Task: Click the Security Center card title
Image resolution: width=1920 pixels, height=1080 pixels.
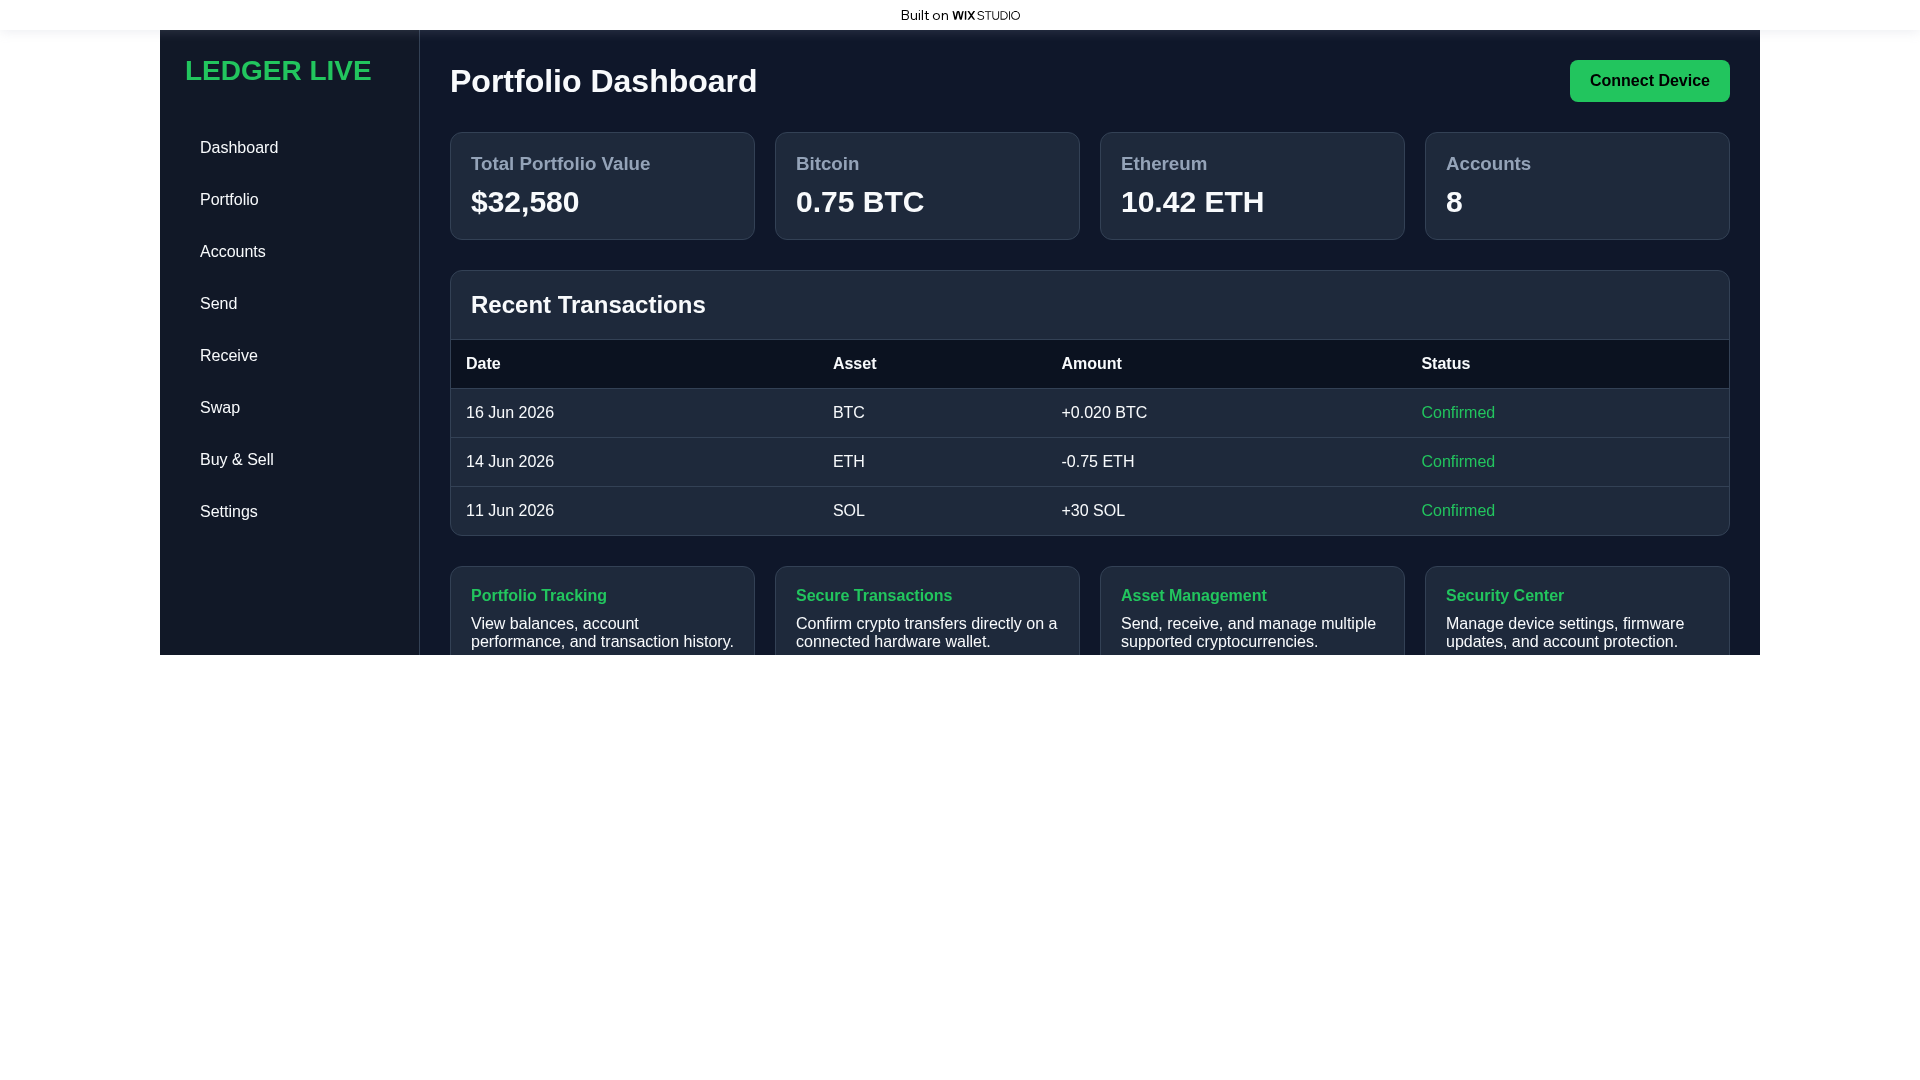Action: click(x=1505, y=596)
